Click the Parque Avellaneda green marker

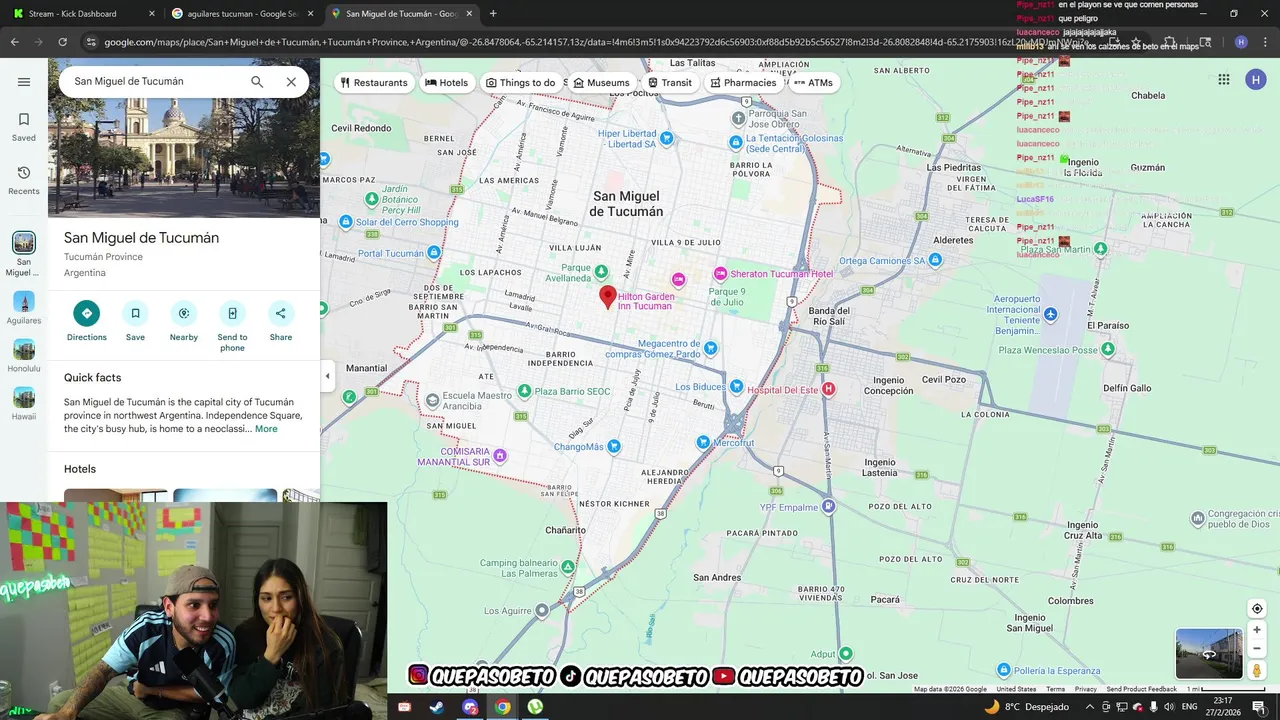601,272
